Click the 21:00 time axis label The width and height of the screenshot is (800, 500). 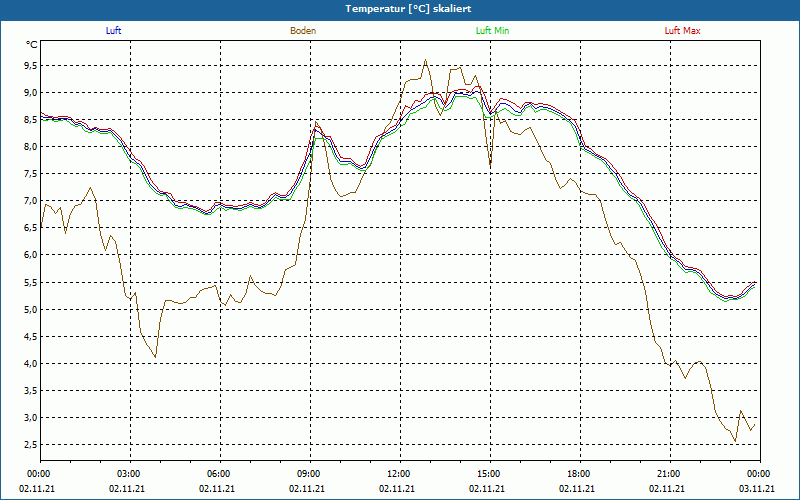(670, 474)
